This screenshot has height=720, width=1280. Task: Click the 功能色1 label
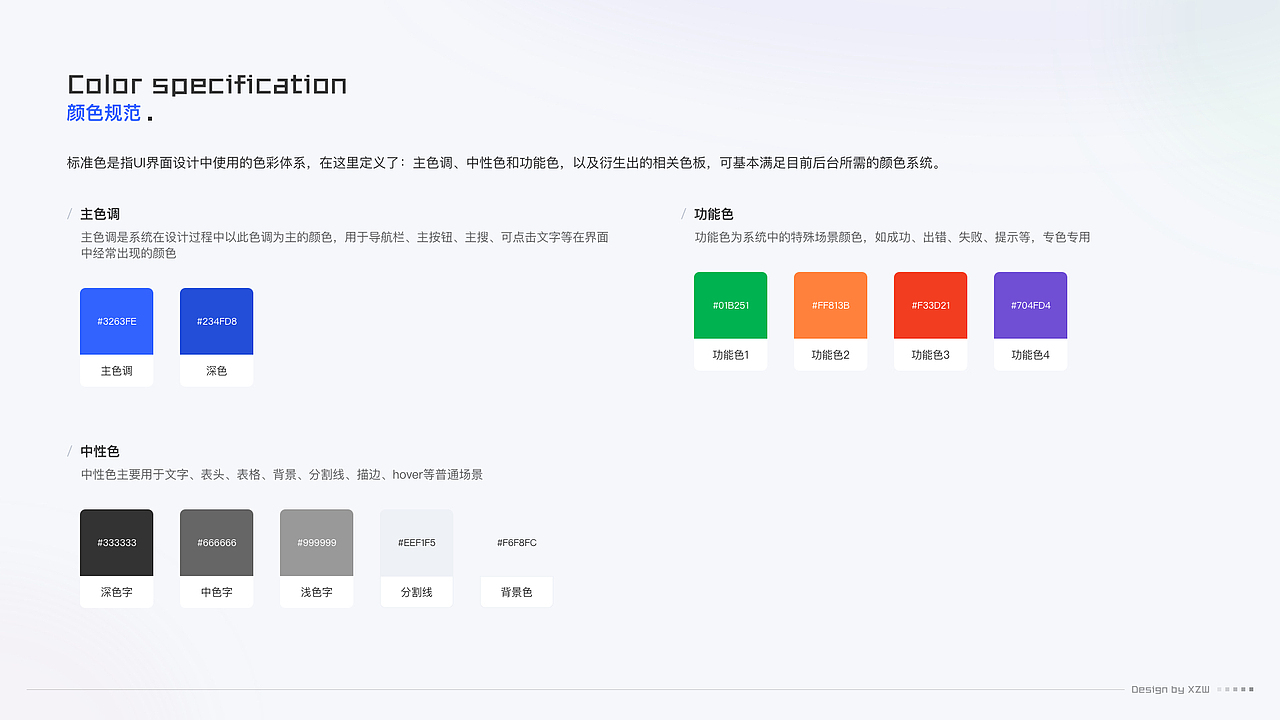point(730,355)
